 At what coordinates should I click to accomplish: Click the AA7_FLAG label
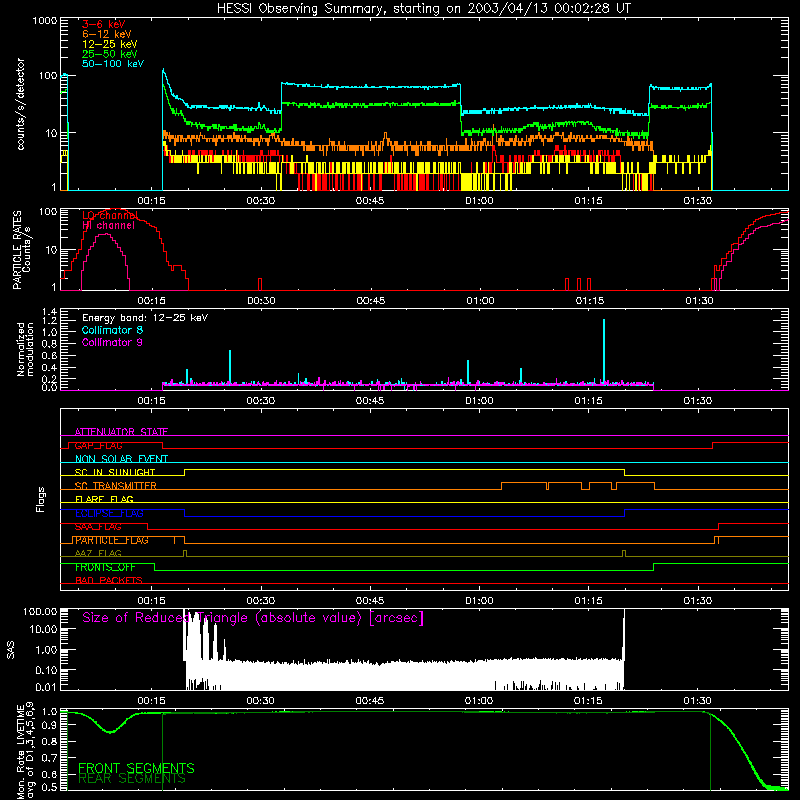pos(98,554)
